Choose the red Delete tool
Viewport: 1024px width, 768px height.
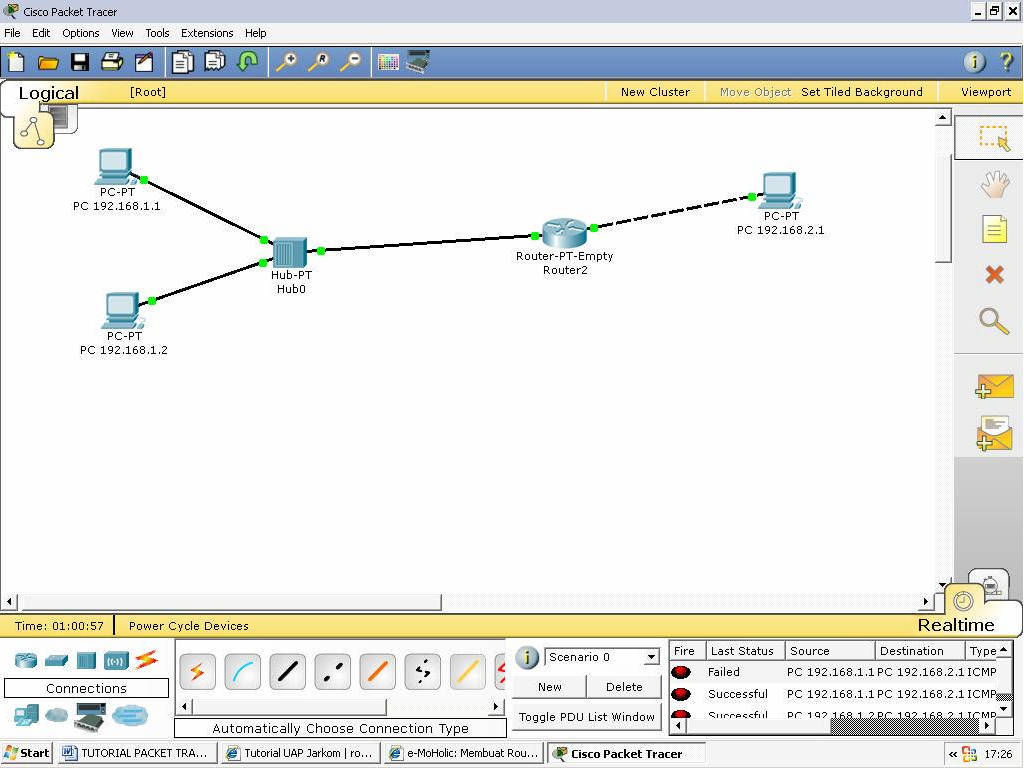click(x=994, y=274)
